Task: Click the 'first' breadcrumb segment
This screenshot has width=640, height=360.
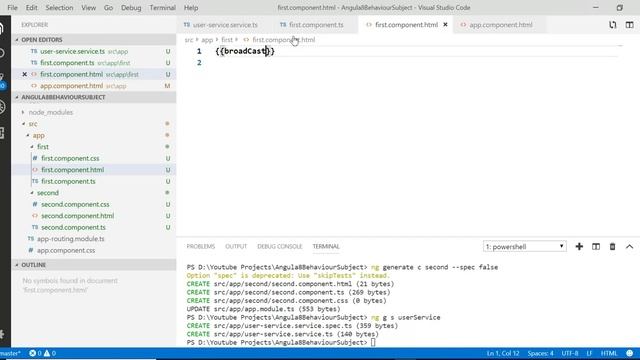Action: [x=227, y=40]
